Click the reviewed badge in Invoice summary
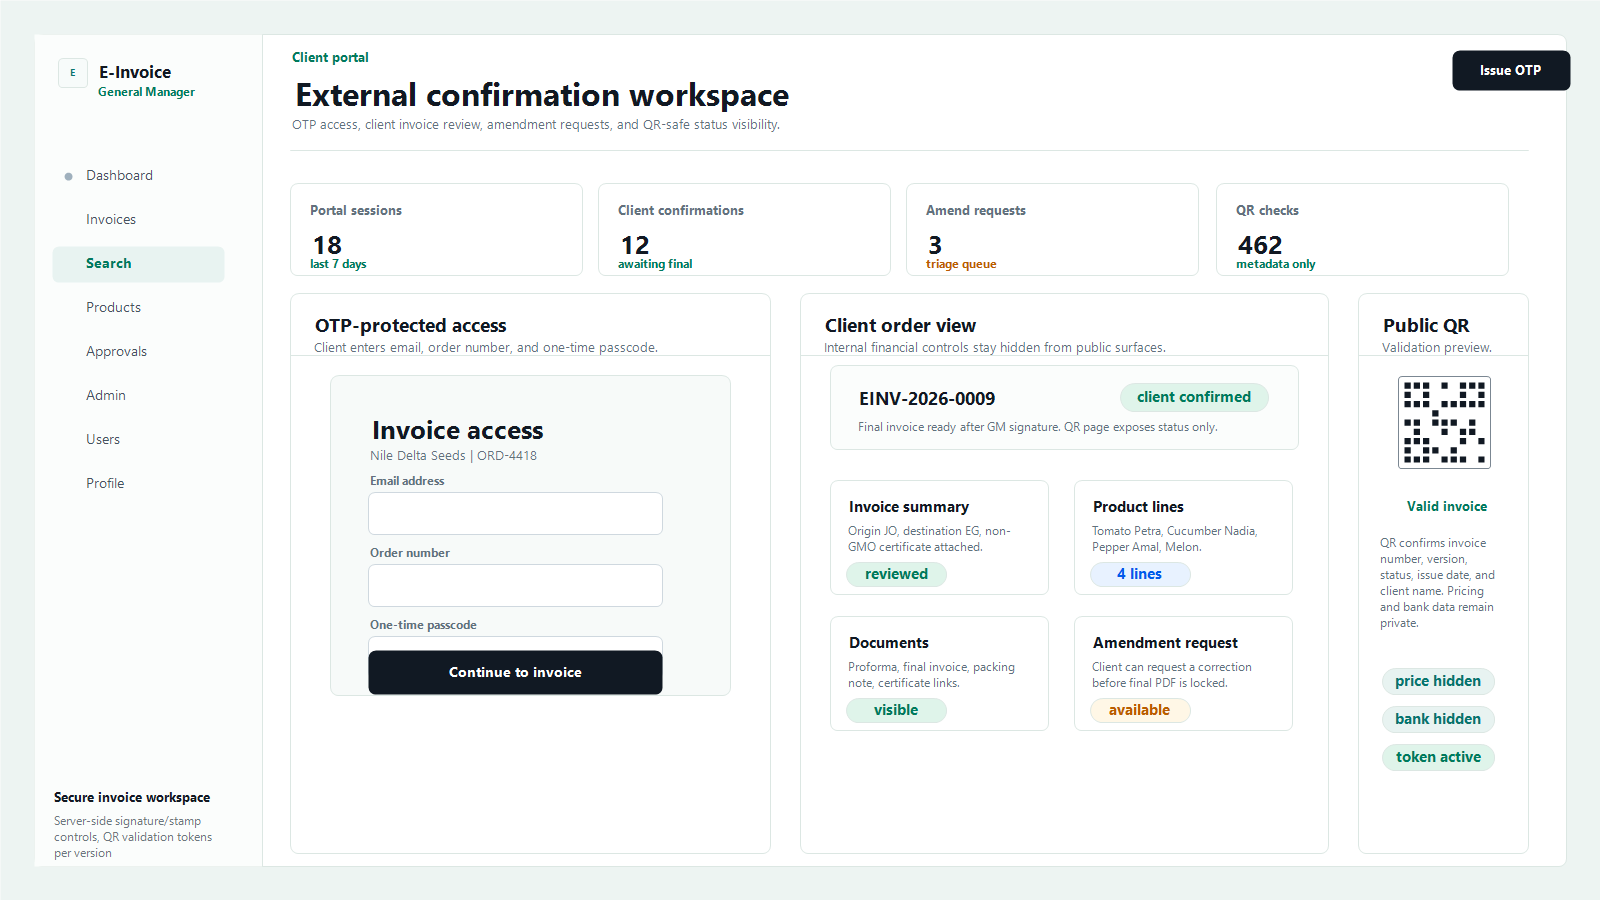This screenshot has height=900, width=1600. pyautogui.click(x=896, y=574)
